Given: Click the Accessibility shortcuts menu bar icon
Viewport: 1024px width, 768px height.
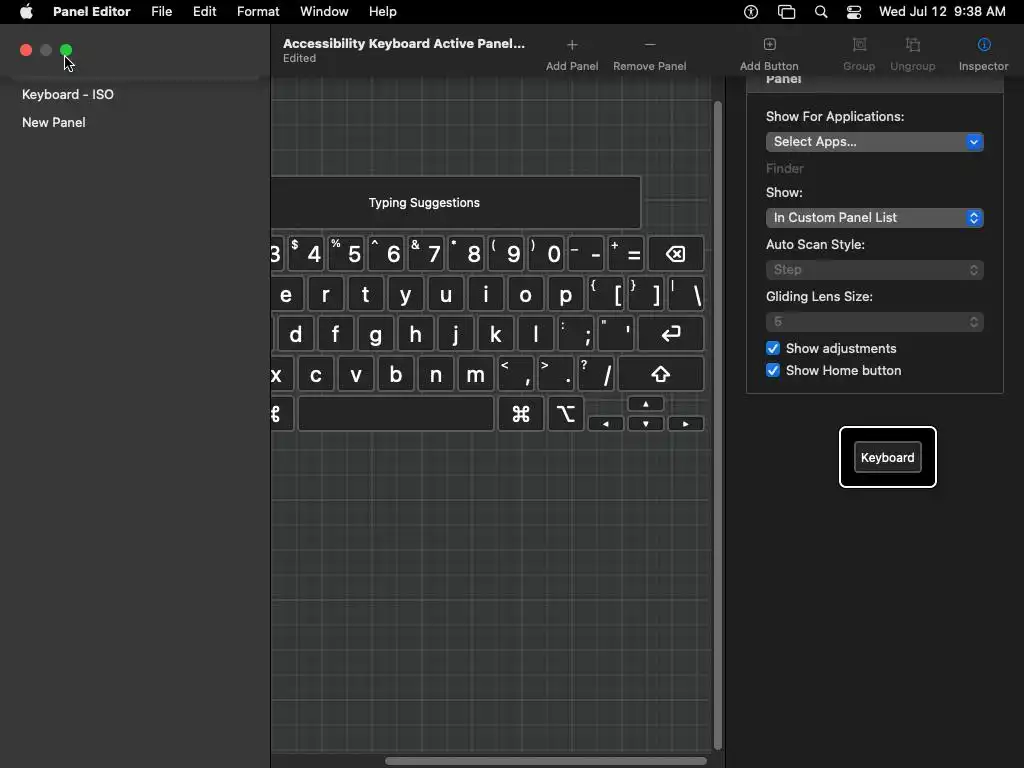Looking at the screenshot, I should click(x=751, y=12).
